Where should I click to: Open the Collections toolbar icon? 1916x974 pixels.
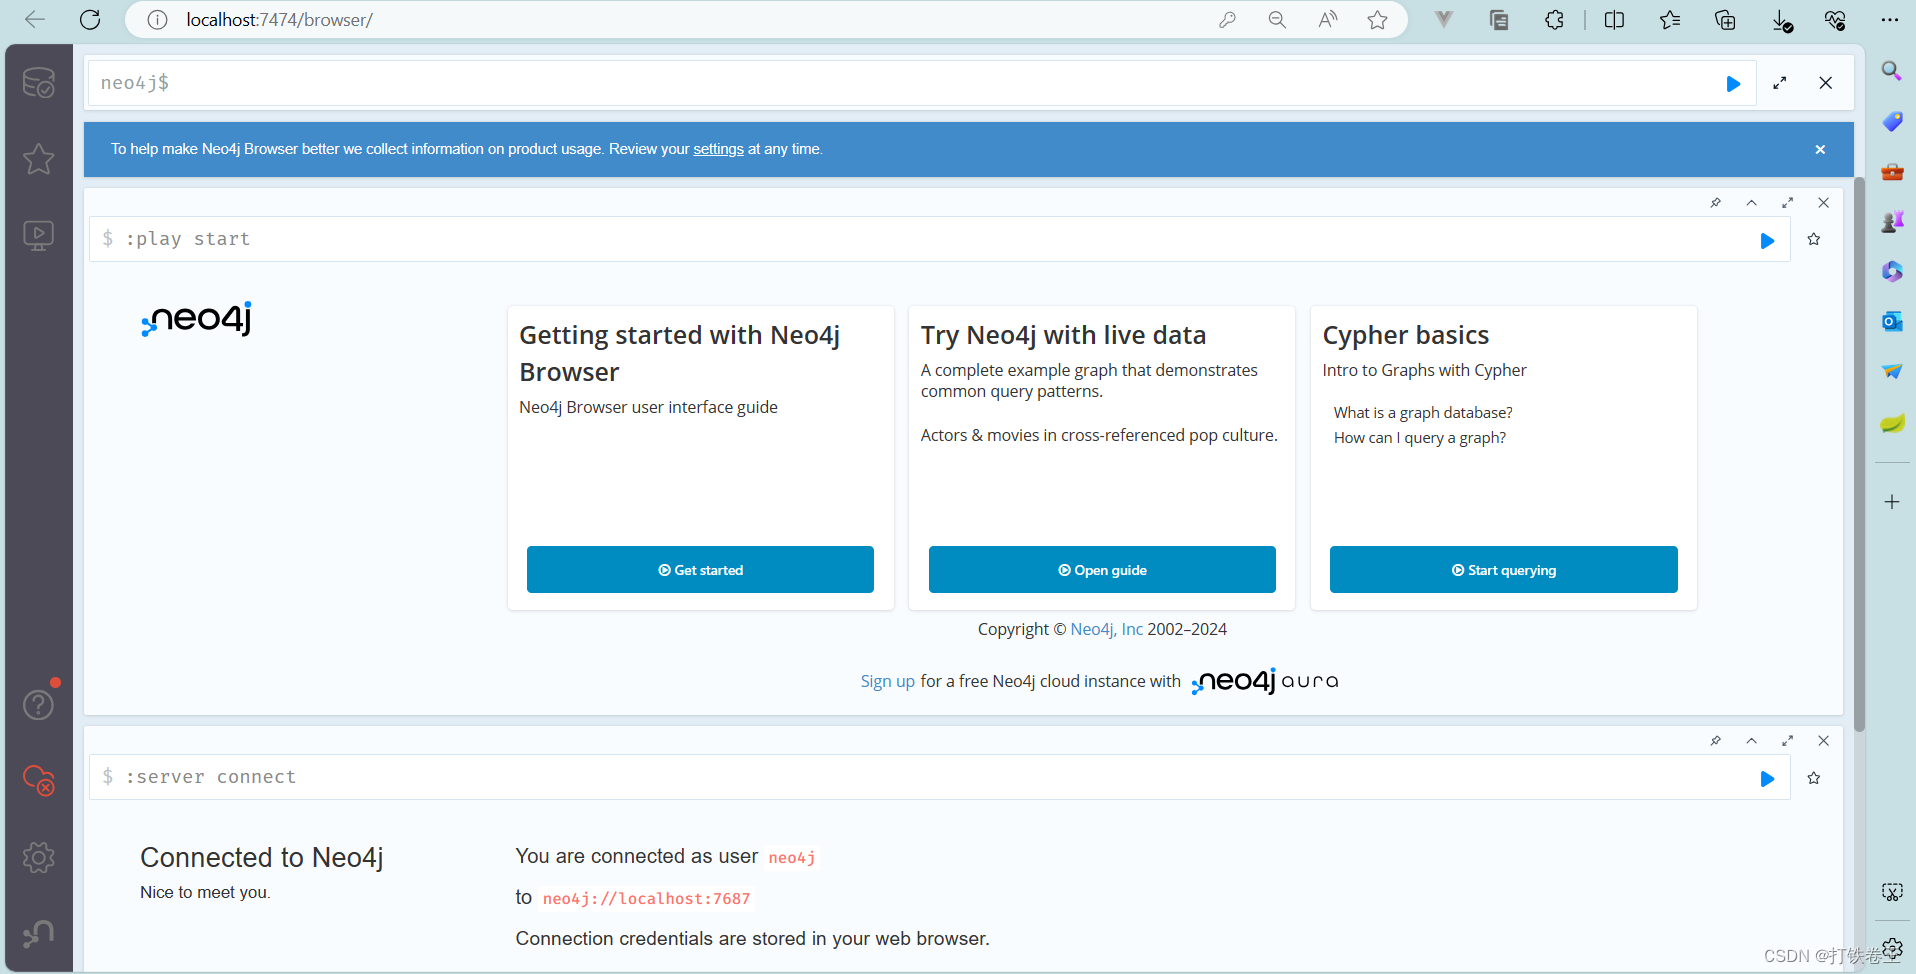[x=1725, y=20]
